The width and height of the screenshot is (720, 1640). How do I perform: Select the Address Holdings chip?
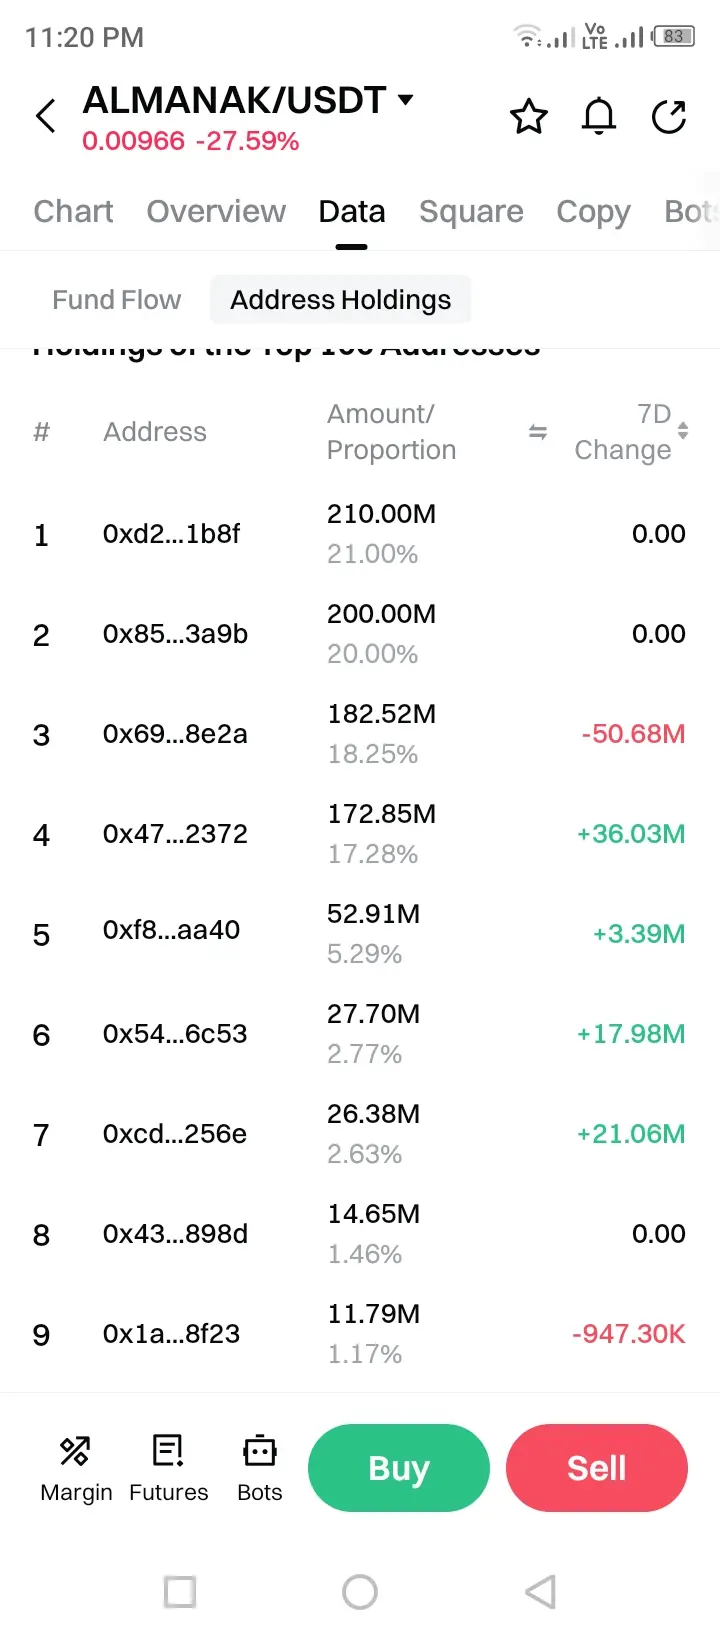[x=340, y=300]
